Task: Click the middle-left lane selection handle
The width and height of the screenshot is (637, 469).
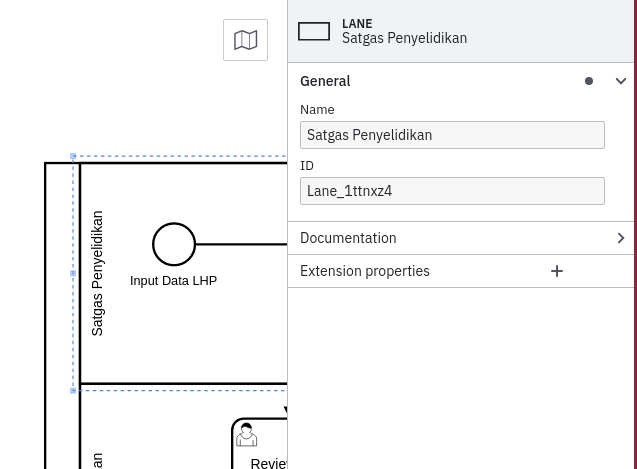Action: (73, 273)
